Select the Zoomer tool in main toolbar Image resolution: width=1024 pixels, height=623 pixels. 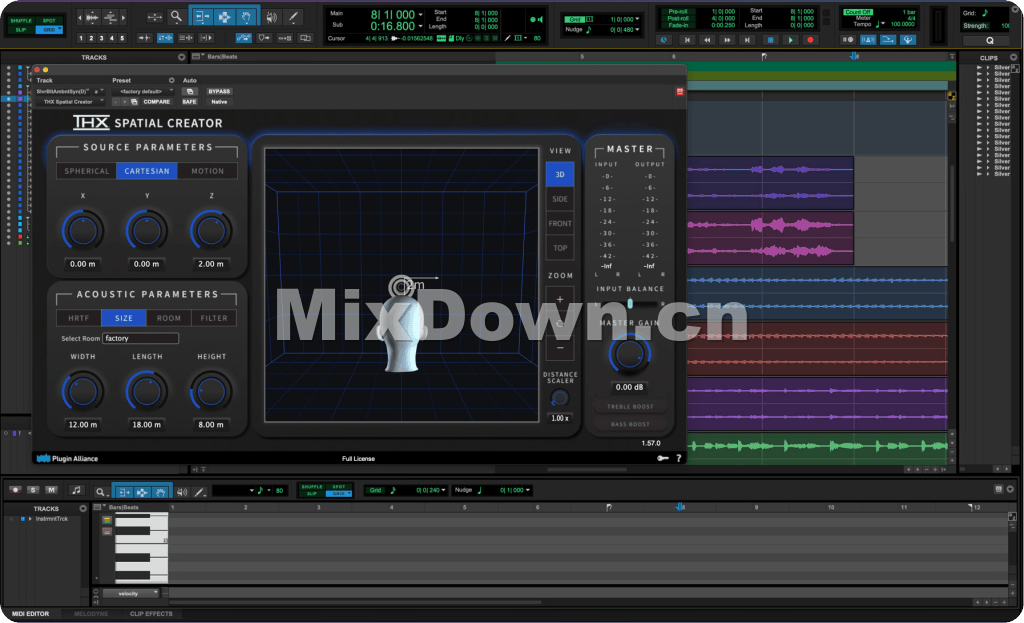tap(176, 17)
